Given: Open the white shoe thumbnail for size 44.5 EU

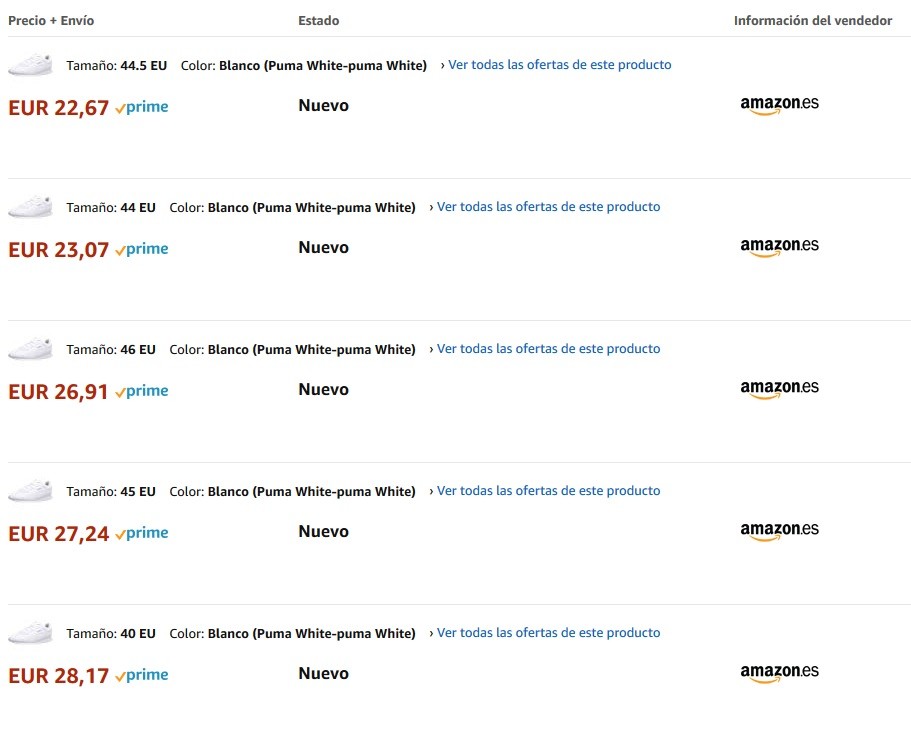Looking at the screenshot, I should (30, 65).
